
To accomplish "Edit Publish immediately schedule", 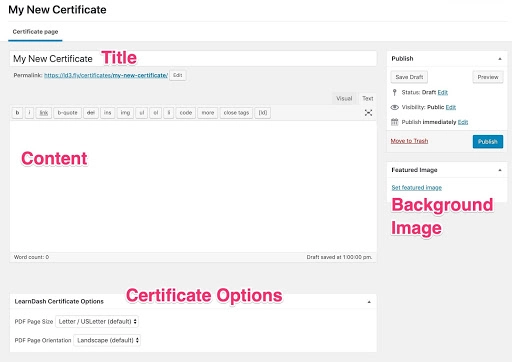I will coord(463,122).
